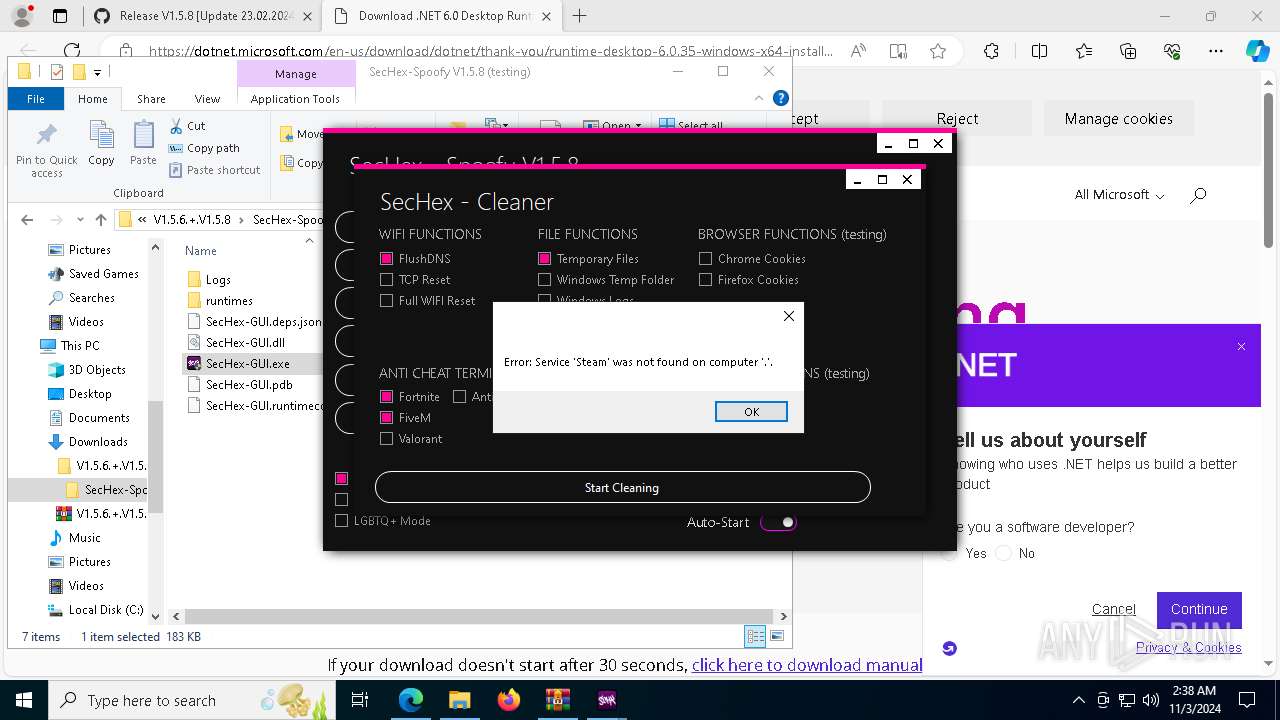1280x720 pixels.
Task: Open the View ribbon tab
Action: click(x=207, y=99)
